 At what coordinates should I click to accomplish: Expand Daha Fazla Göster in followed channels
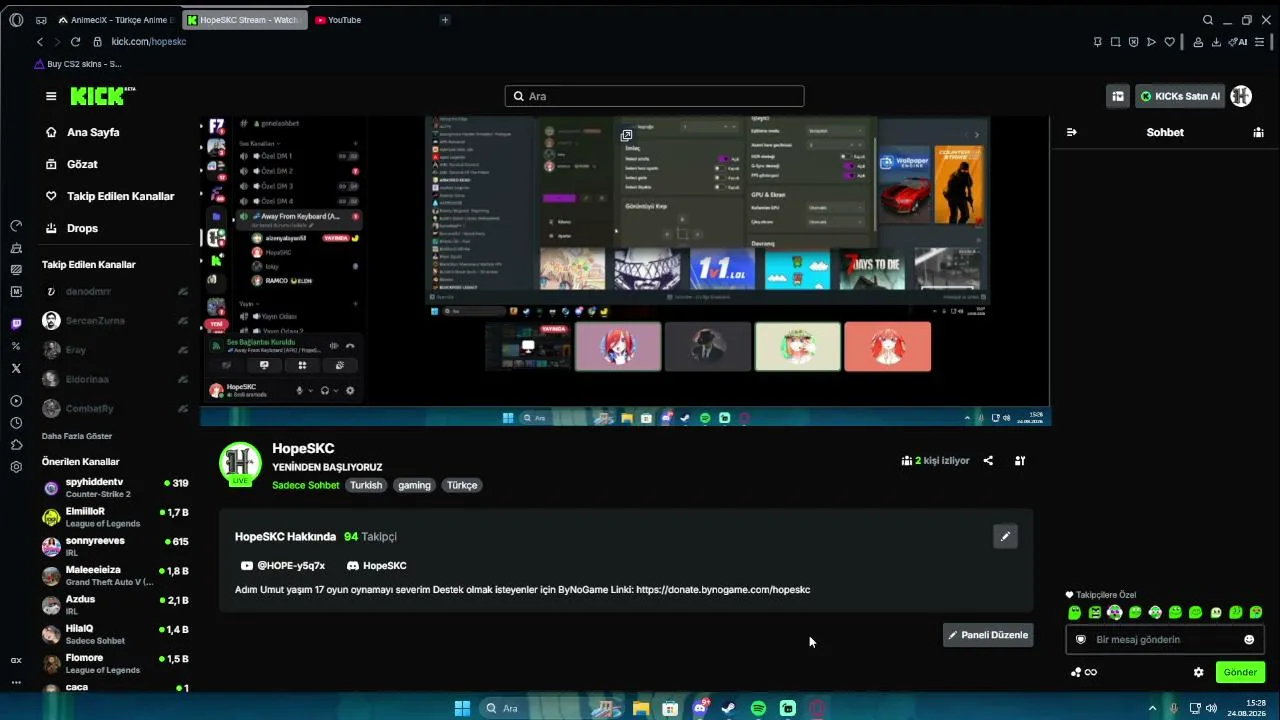pos(77,436)
